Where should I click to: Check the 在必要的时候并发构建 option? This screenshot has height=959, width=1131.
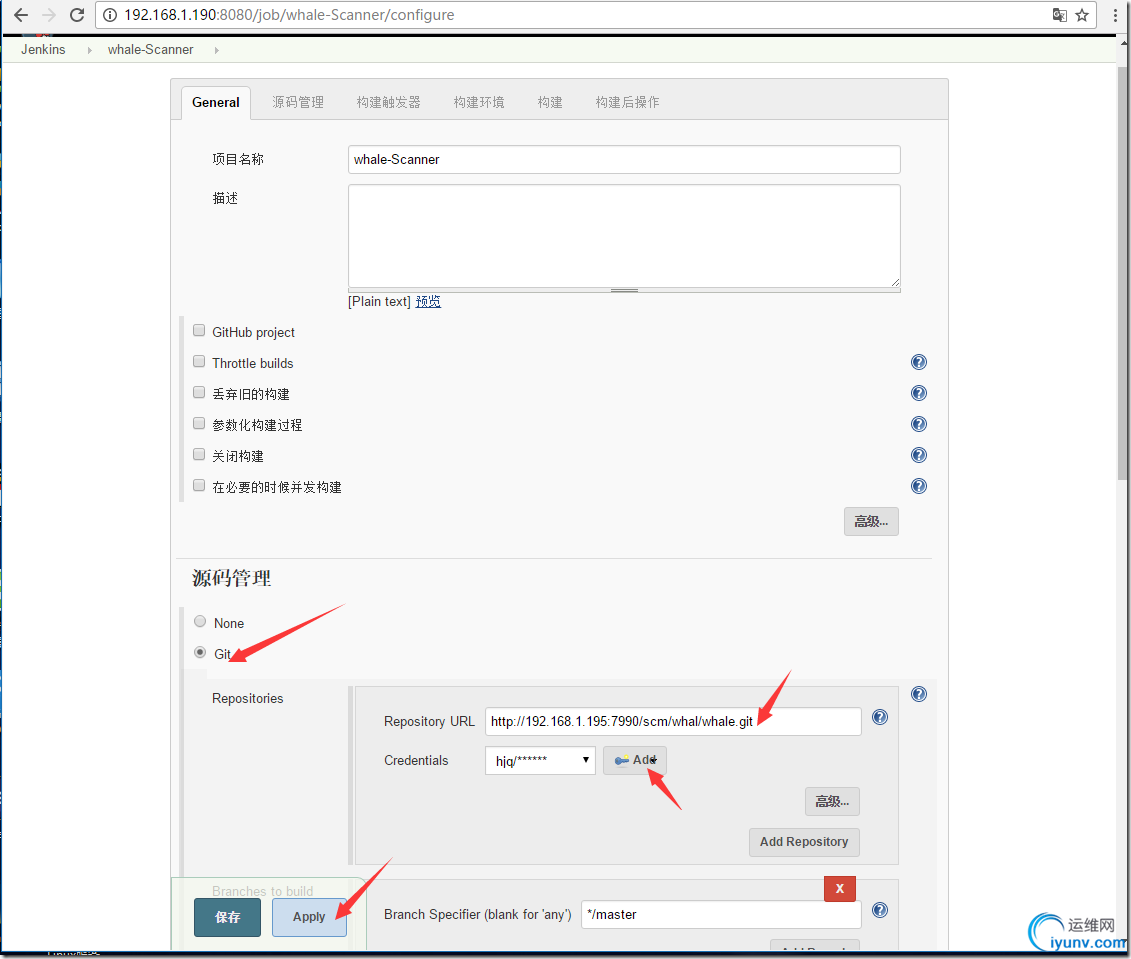coord(199,485)
